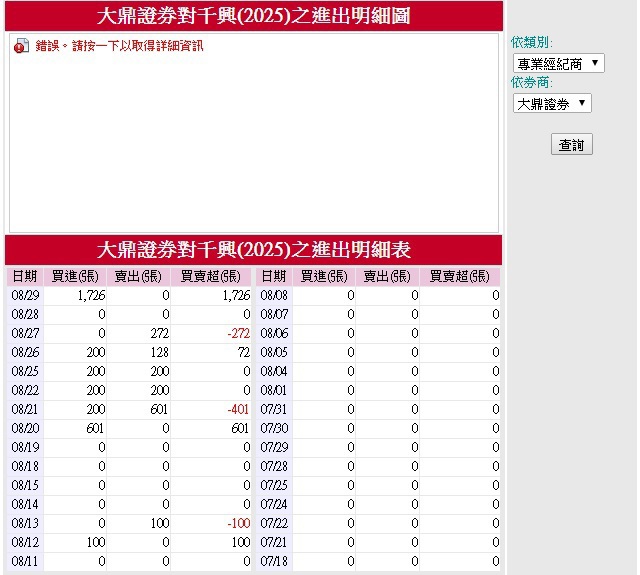Click the -272 net value on 08/27
Image resolution: width=640 pixels, height=575 pixels.
(x=238, y=333)
